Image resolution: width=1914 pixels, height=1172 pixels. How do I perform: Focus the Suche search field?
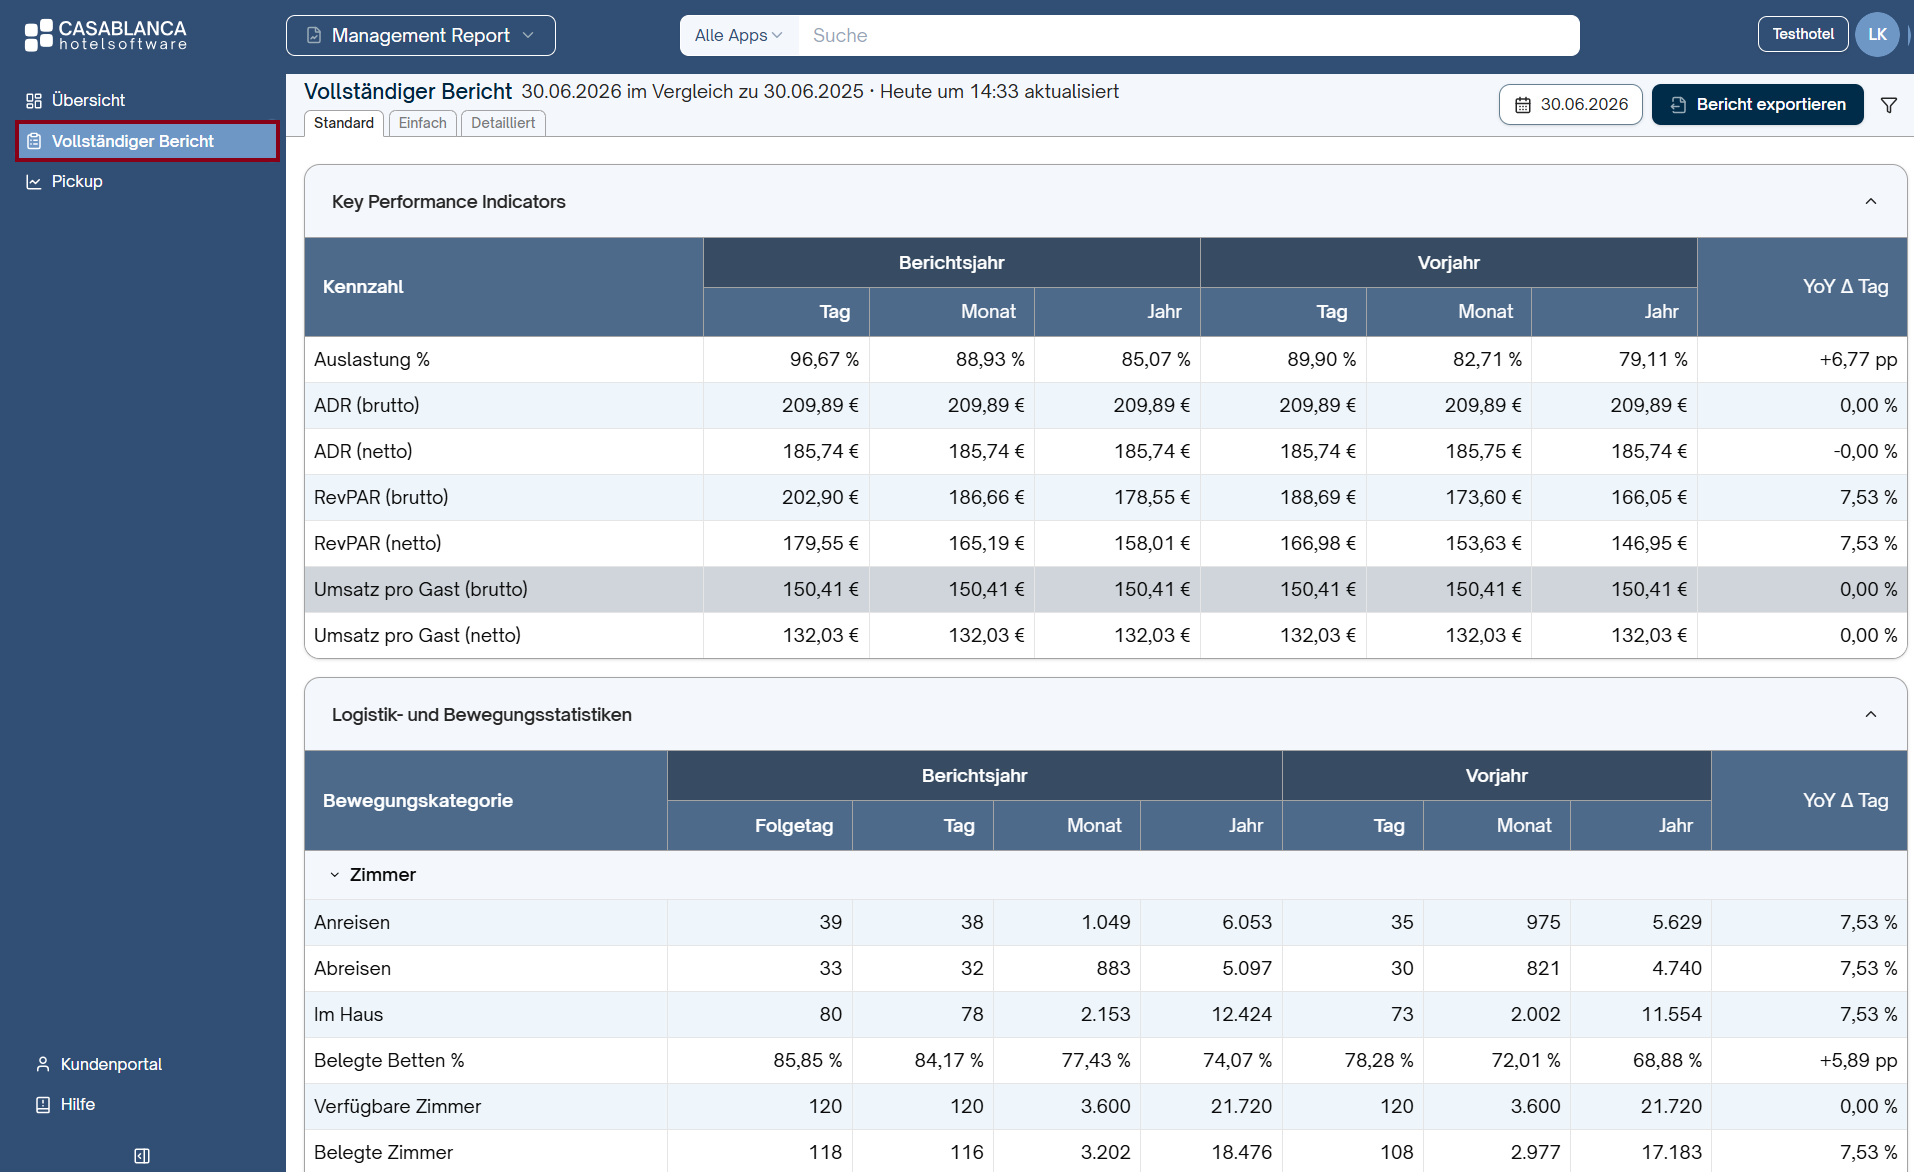(1188, 35)
